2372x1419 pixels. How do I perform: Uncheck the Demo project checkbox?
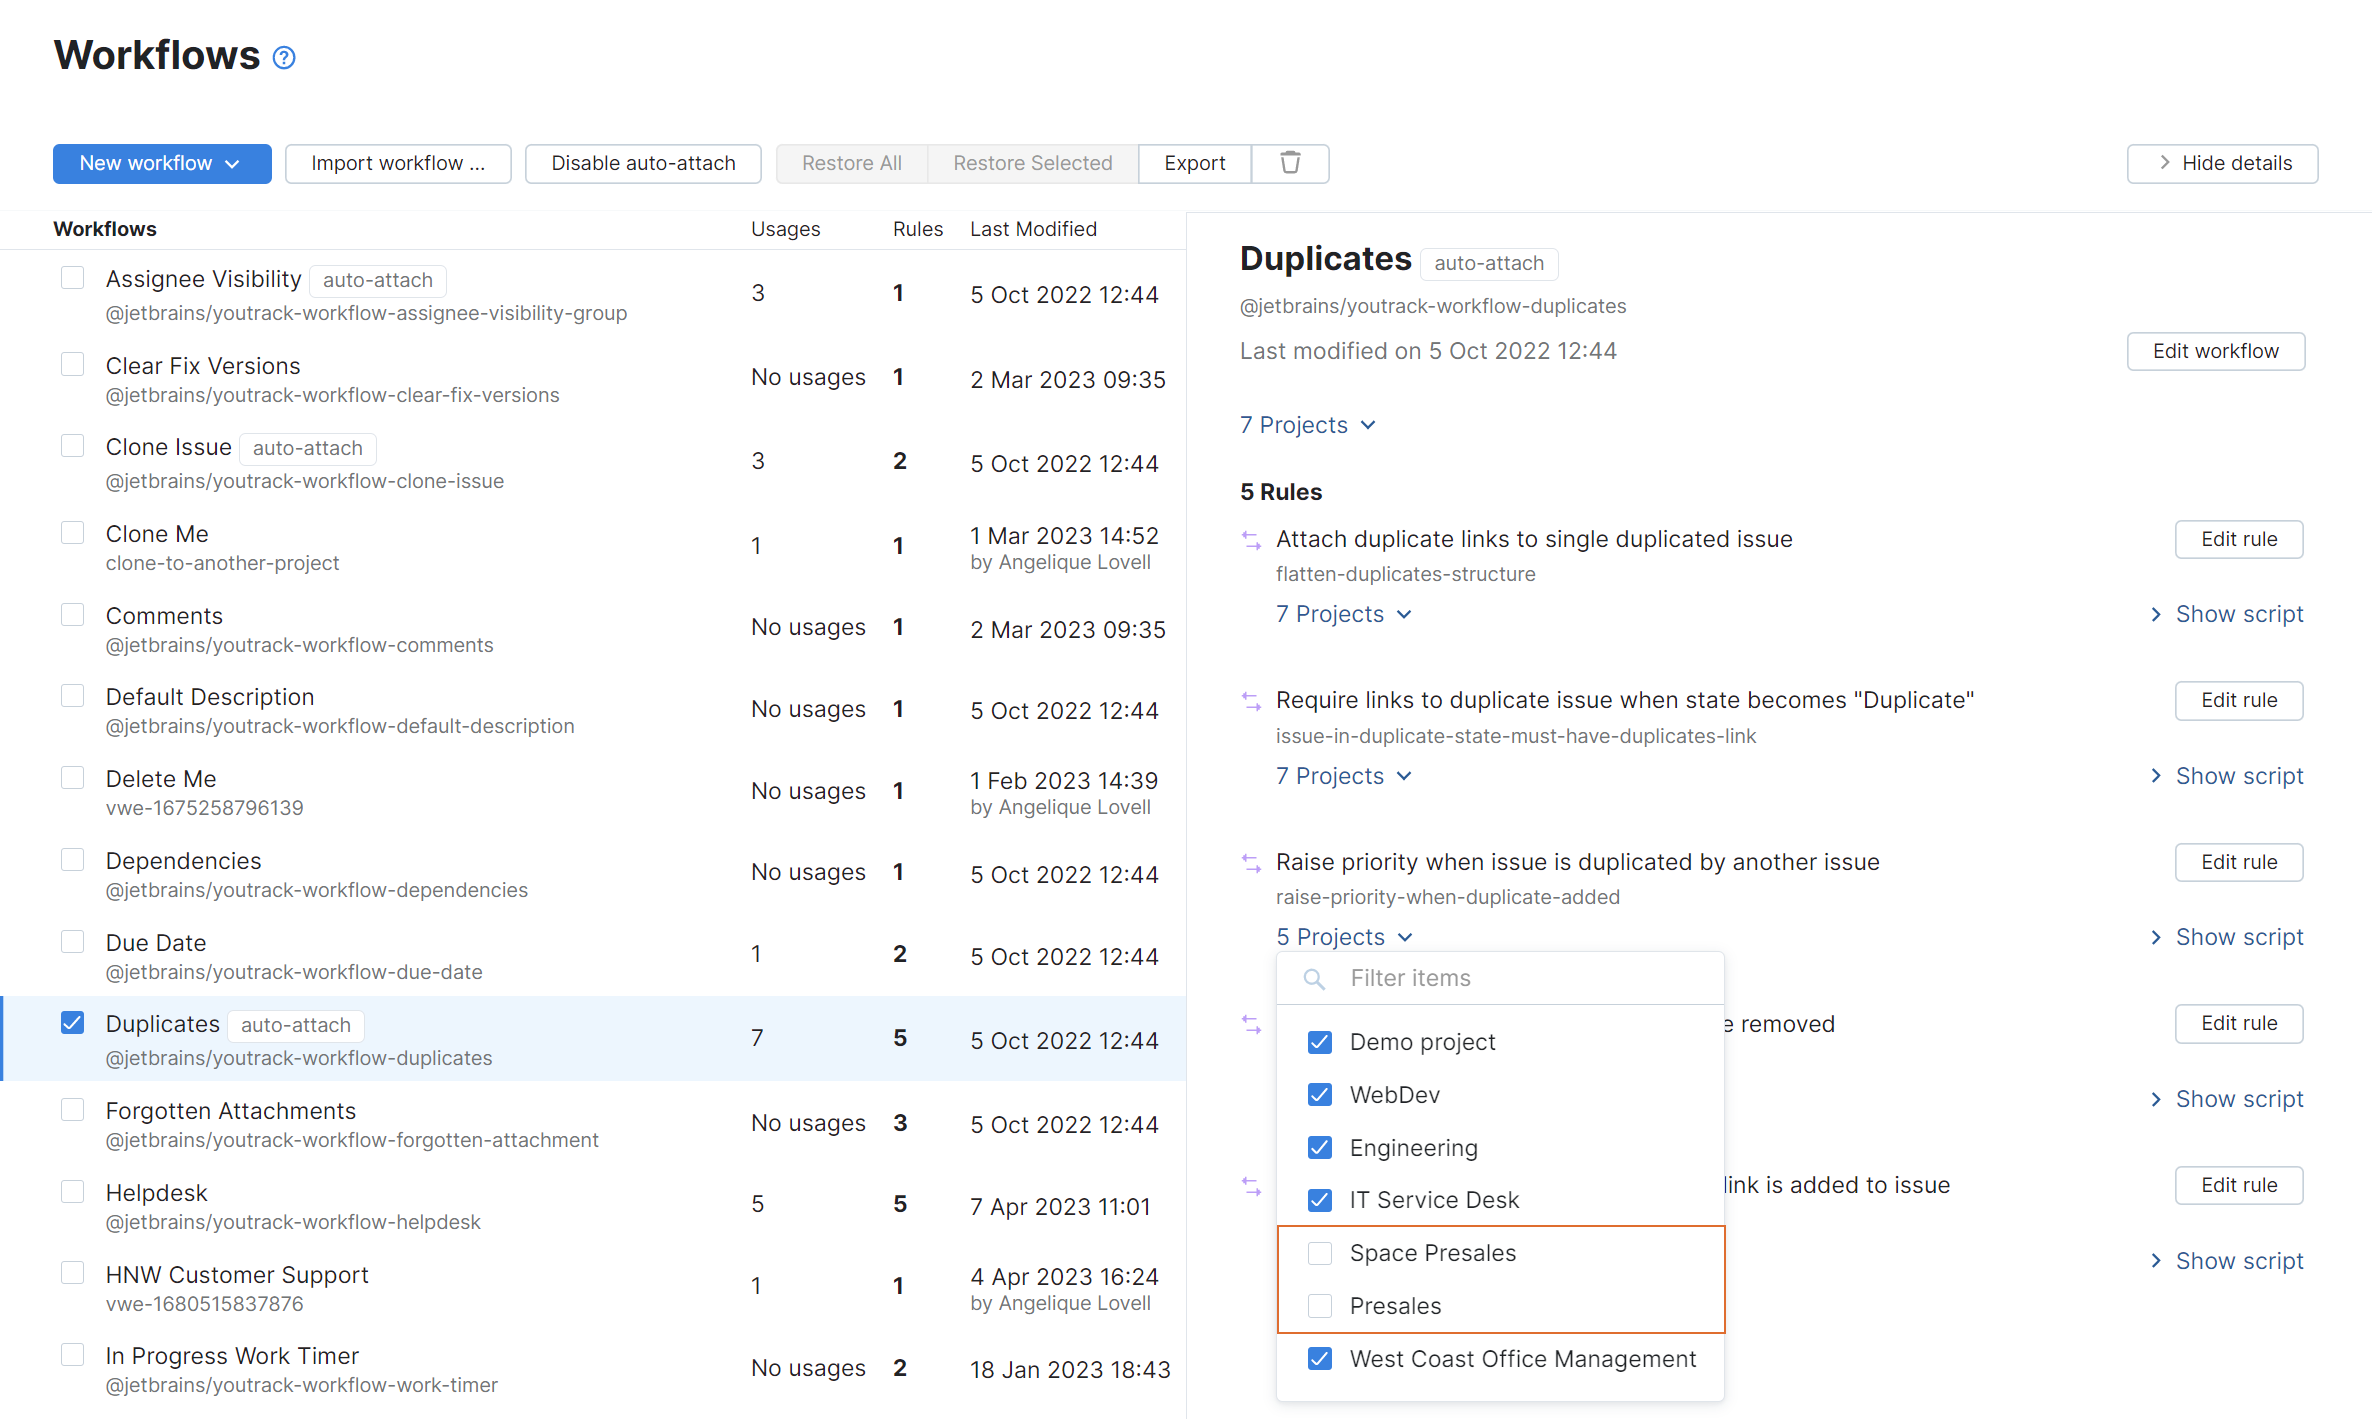coord(1319,1041)
